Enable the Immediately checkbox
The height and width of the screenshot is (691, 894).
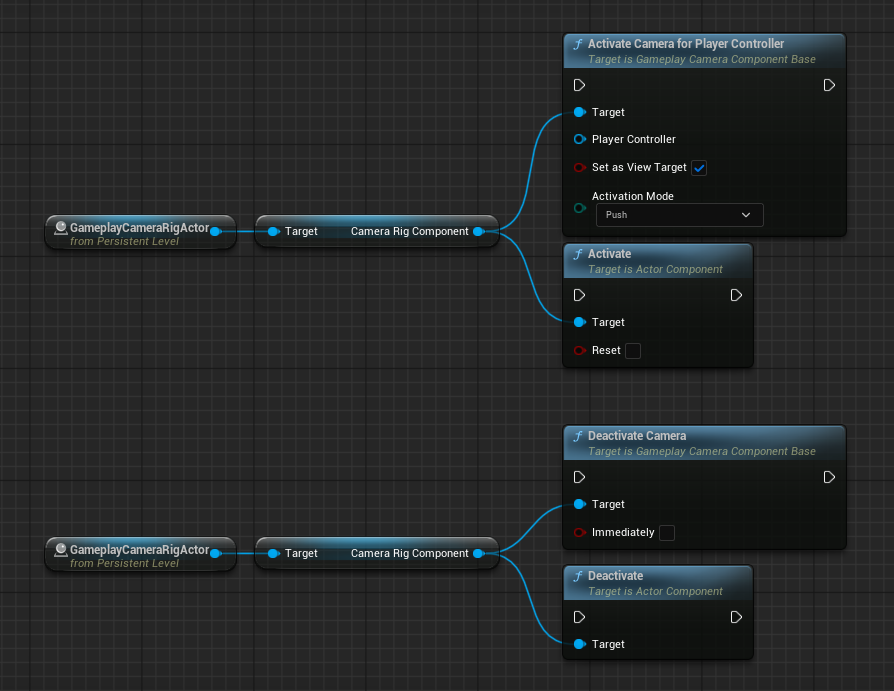point(667,533)
